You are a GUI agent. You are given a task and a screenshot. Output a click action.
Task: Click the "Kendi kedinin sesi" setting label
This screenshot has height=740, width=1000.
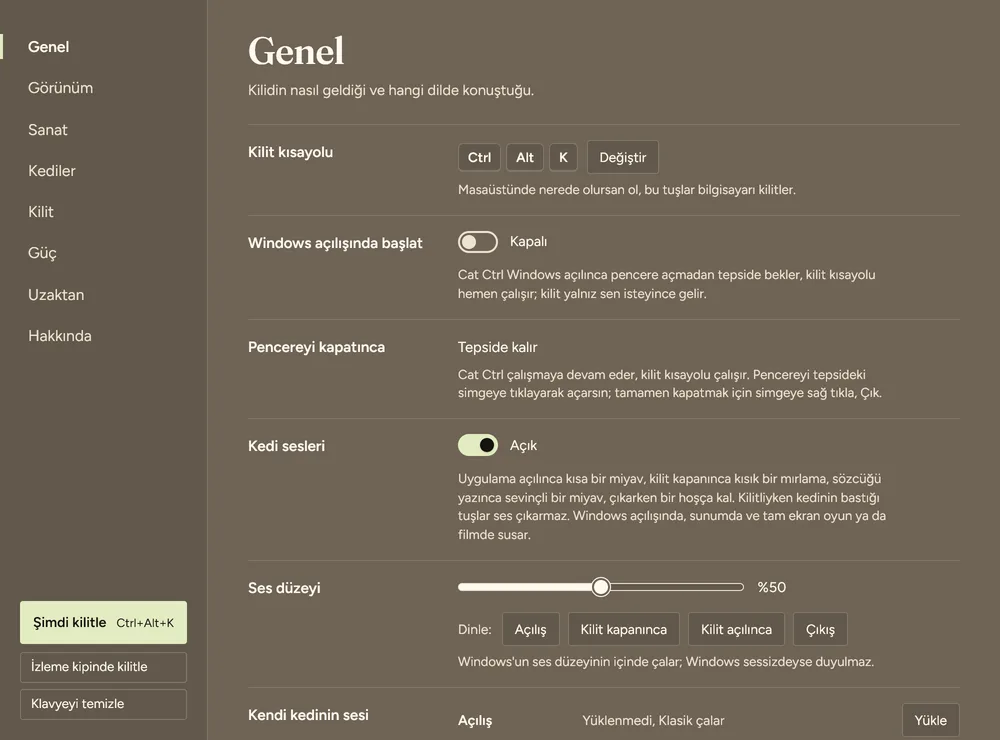tap(308, 715)
